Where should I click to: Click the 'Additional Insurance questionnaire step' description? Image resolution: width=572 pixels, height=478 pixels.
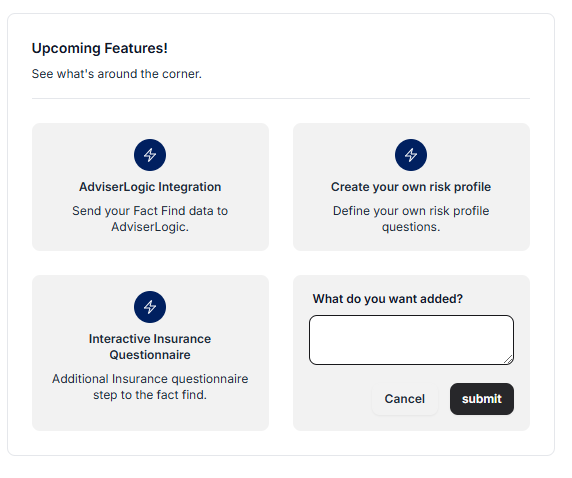click(x=150, y=387)
